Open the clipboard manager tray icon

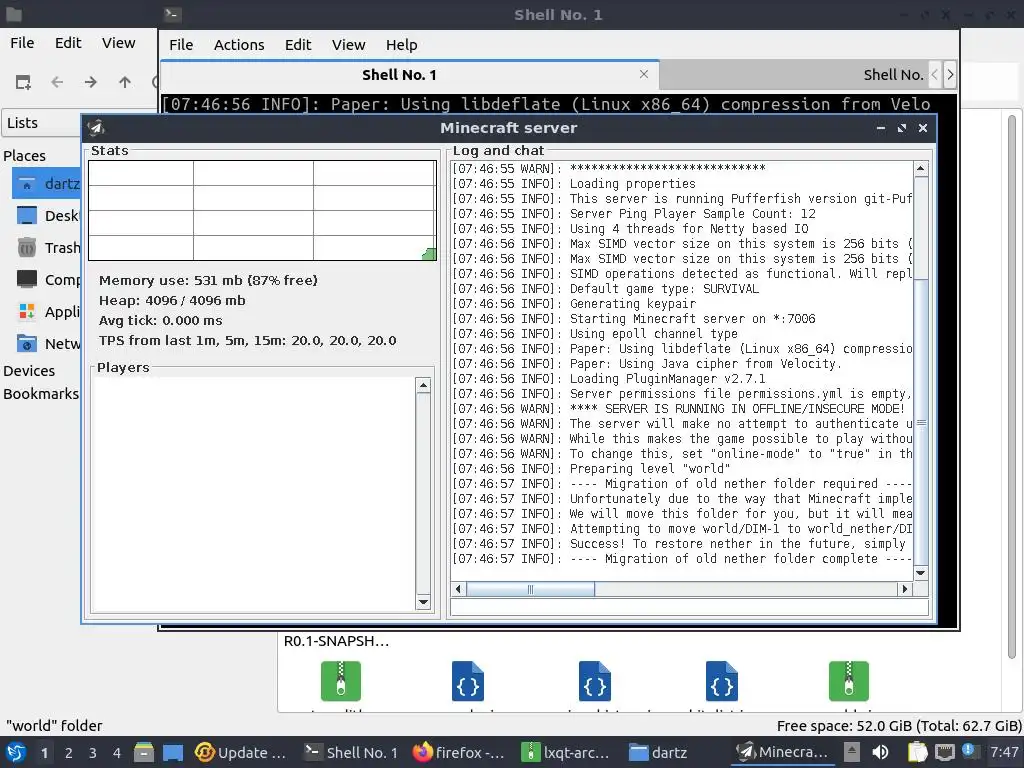pos(918,752)
